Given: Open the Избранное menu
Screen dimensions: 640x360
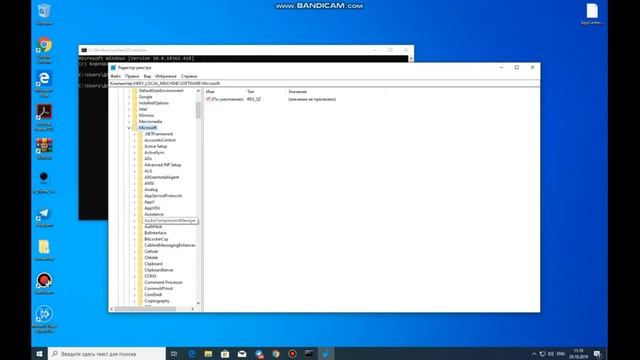Looking at the screenshot, I should [166, 76].
